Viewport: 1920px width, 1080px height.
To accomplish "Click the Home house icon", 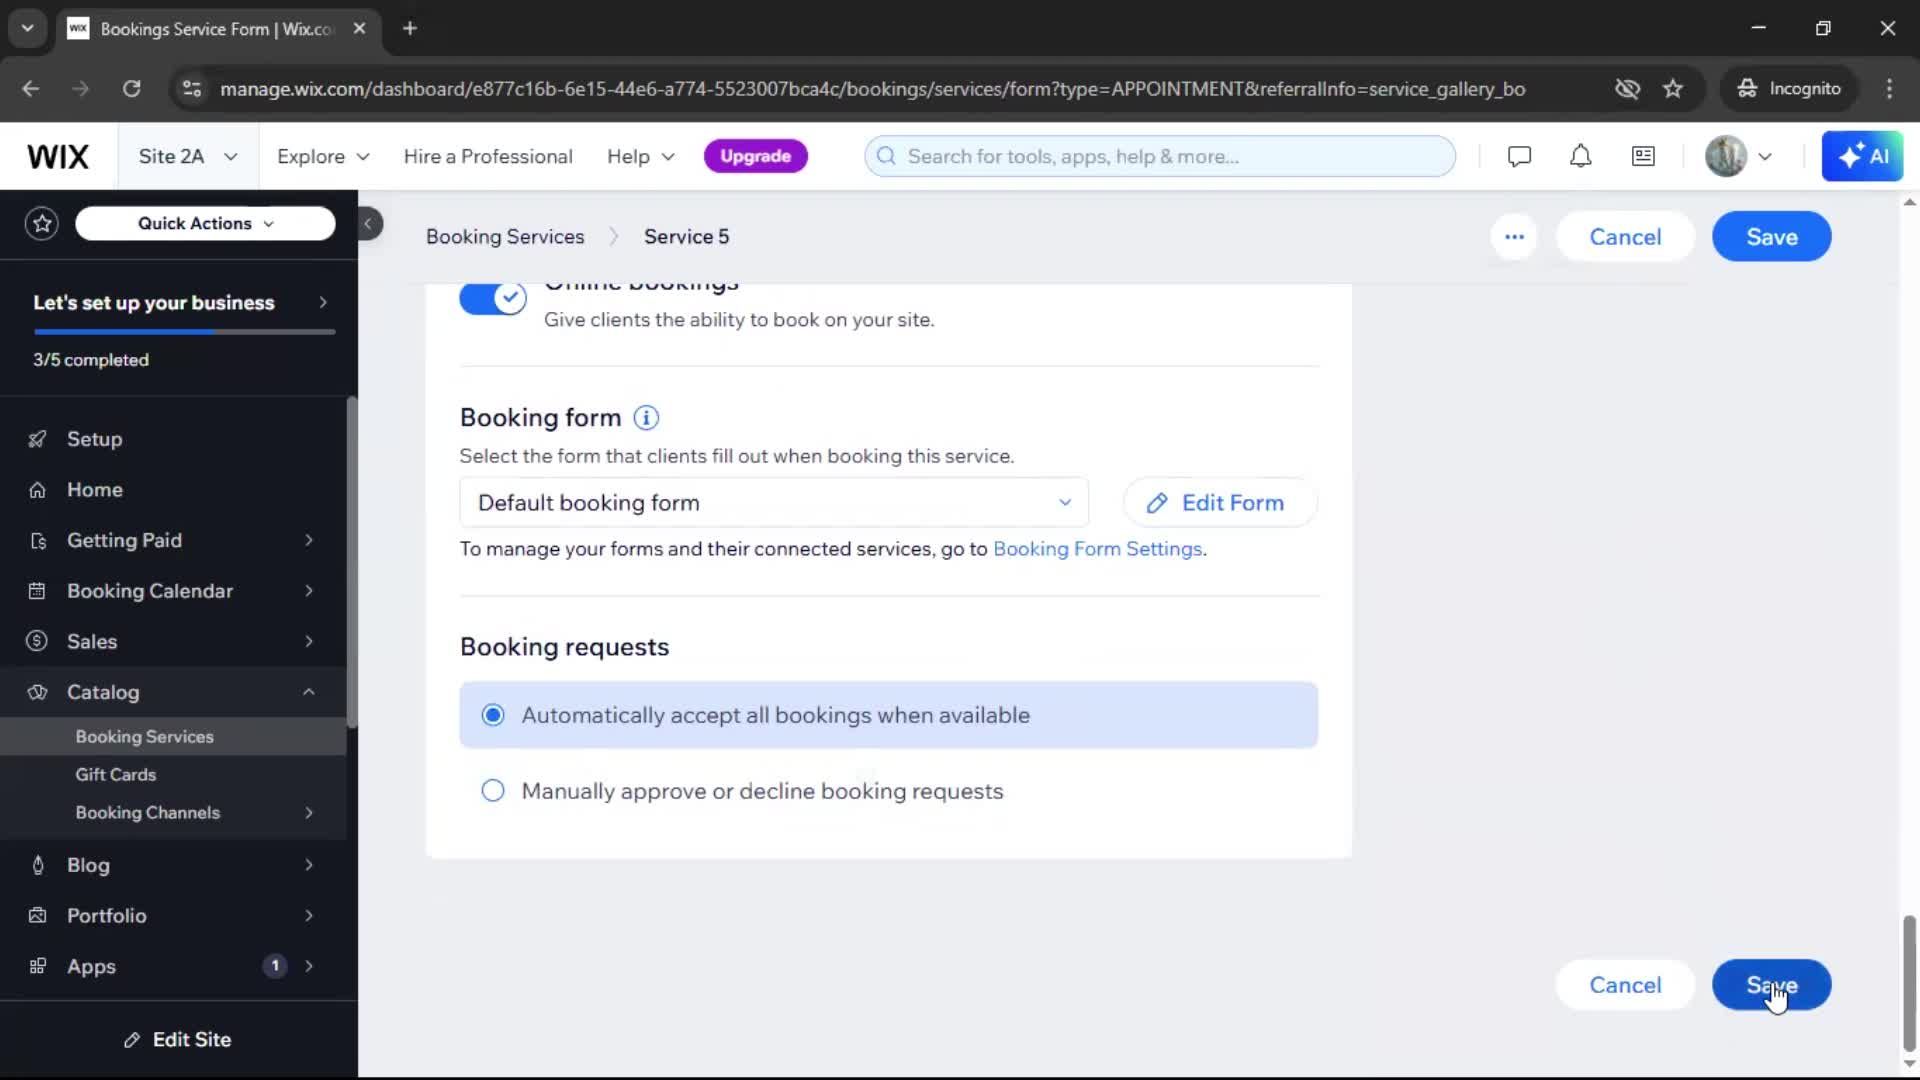I will (x=38, y=490).
